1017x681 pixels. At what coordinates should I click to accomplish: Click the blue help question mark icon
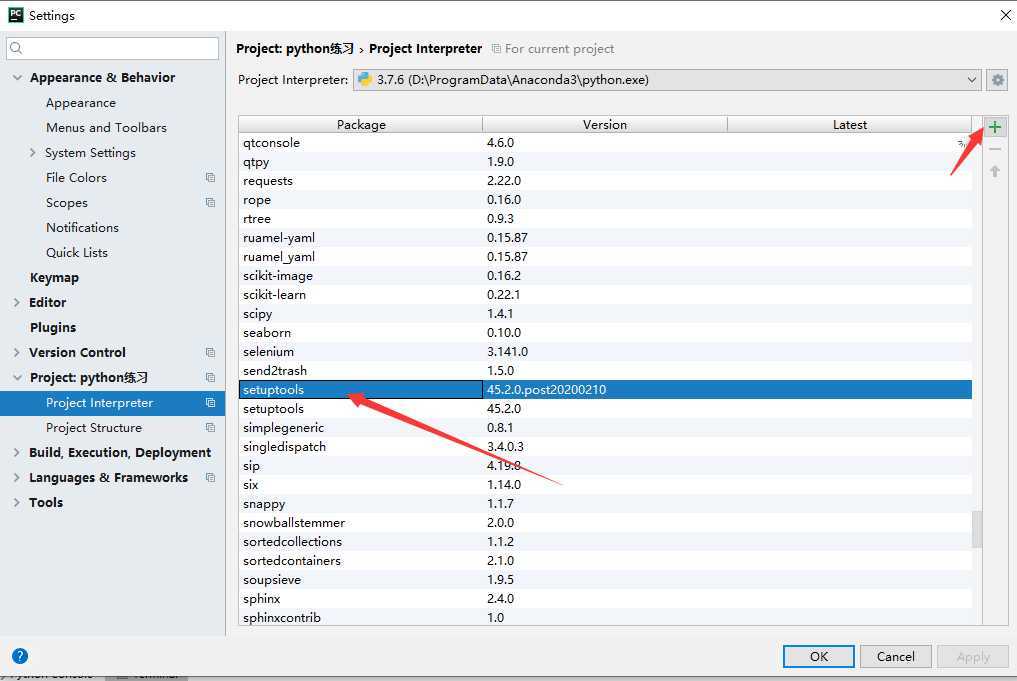tap(20, 656)
